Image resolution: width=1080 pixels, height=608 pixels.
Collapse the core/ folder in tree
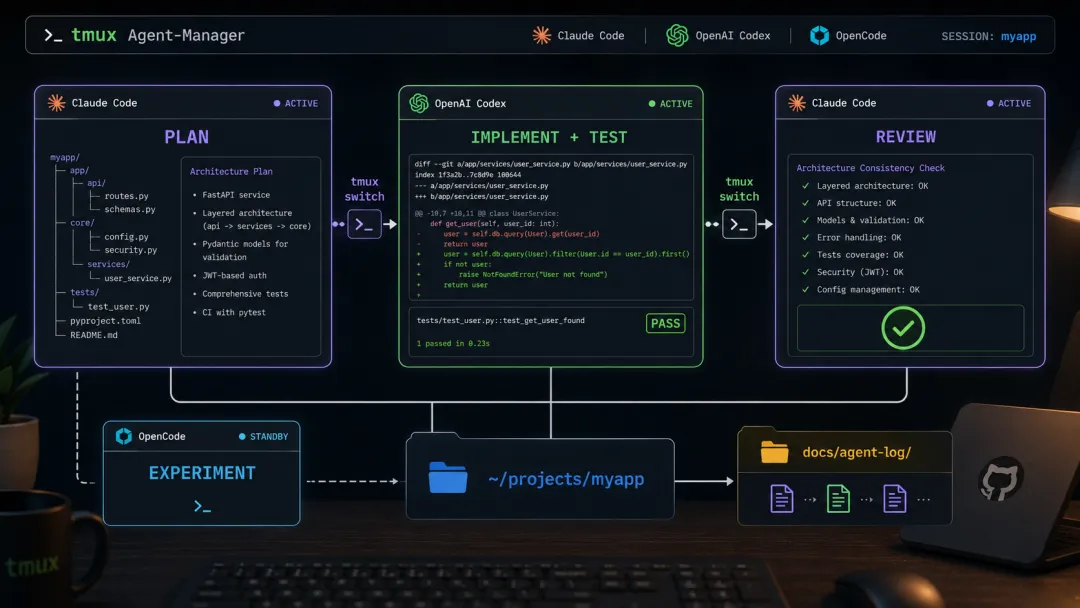pos(82,223)
